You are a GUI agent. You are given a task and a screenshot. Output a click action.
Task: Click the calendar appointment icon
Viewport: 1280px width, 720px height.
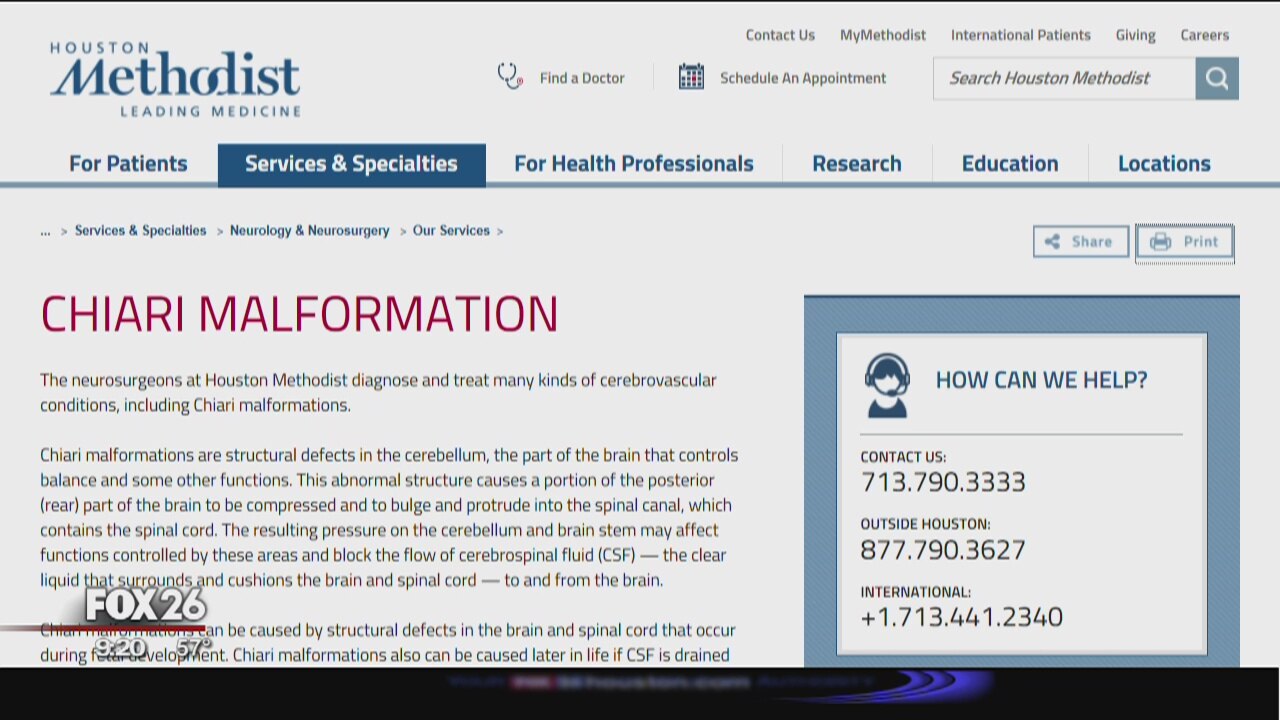coord(691,77)
